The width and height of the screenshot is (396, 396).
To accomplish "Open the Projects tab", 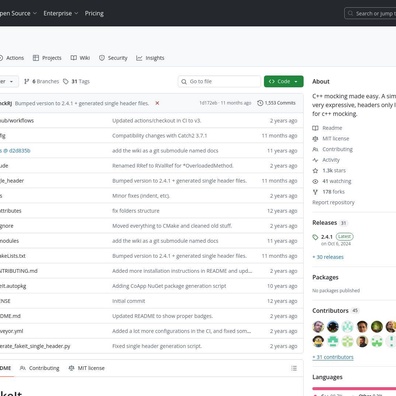I will (x=47, y=58).
